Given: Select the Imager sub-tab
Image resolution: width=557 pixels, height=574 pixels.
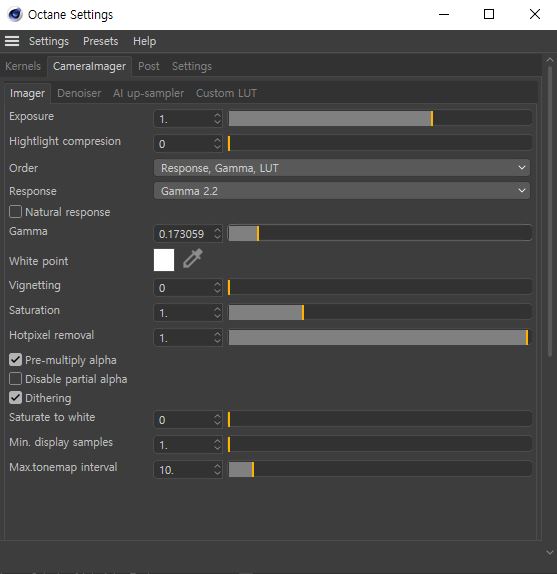Looking at the screenshot, I should (x=27, y=93).
